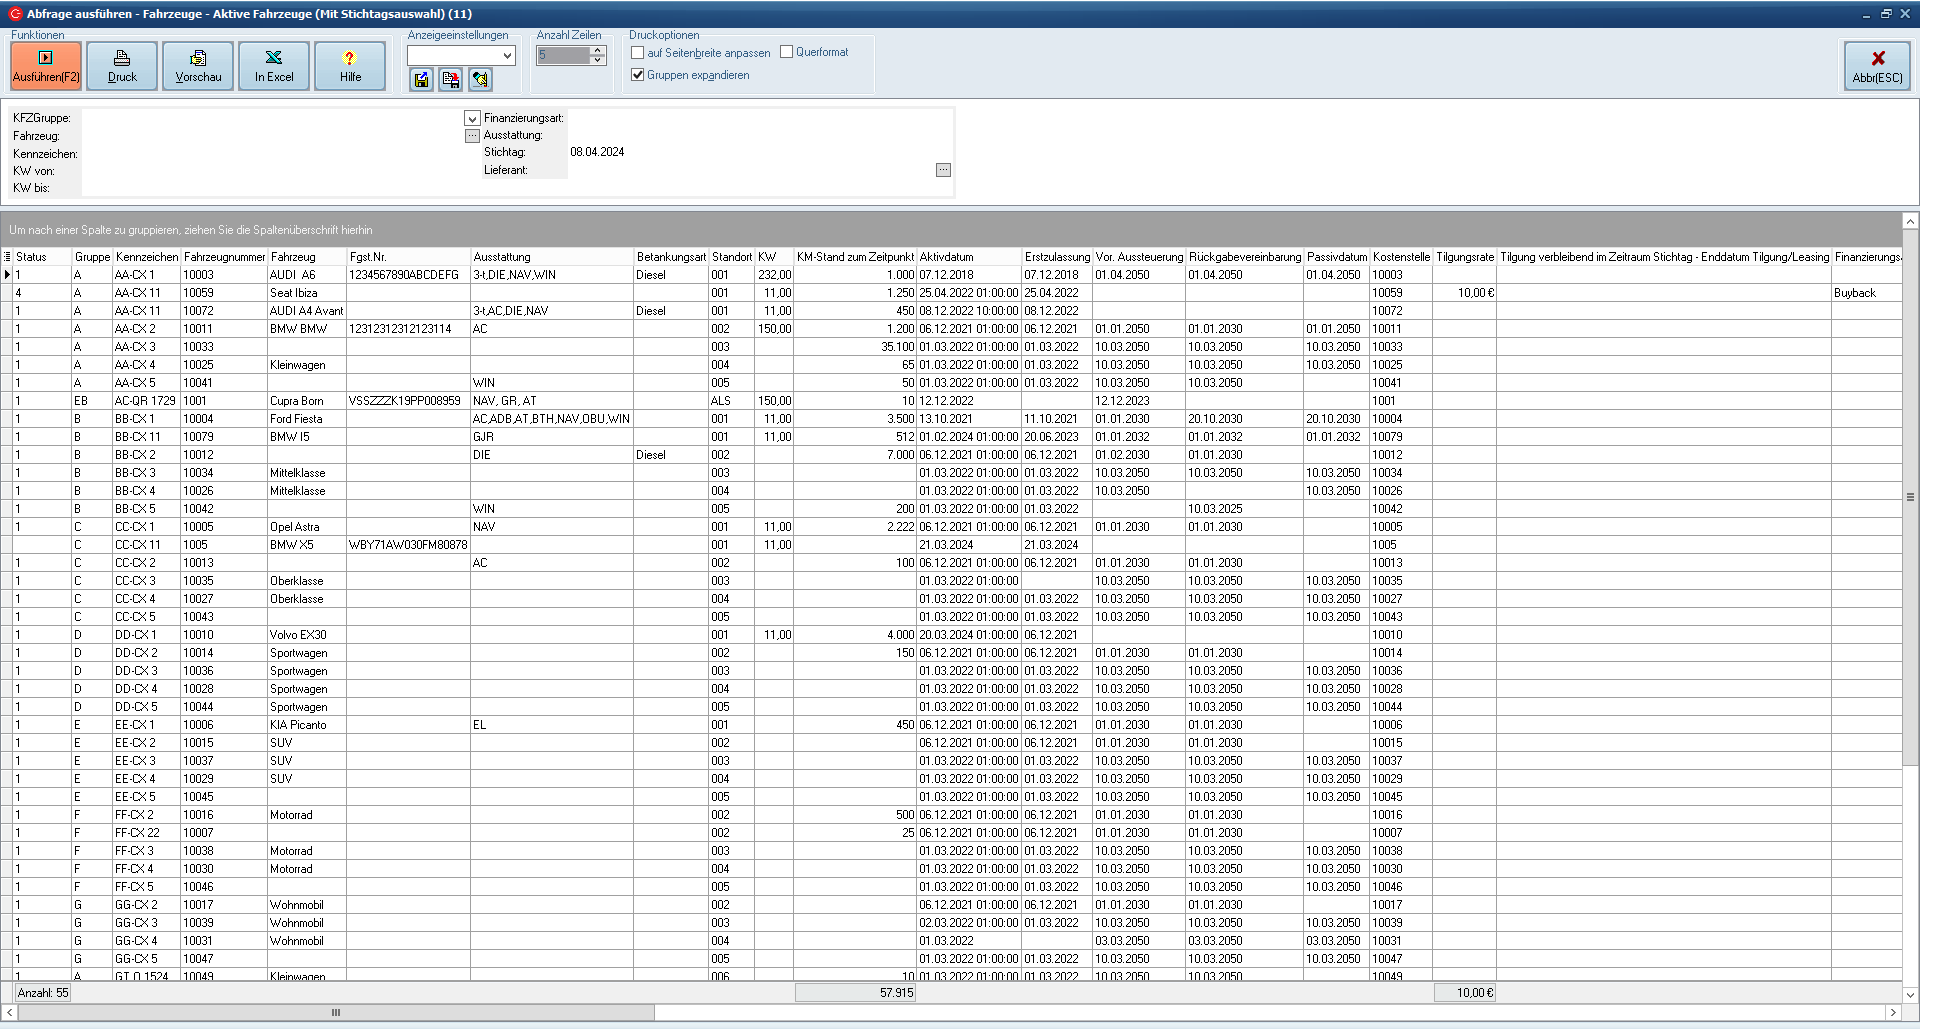Open Hilfe with the question mark icon
1939x1029 pixels.
tap(350, 66)
